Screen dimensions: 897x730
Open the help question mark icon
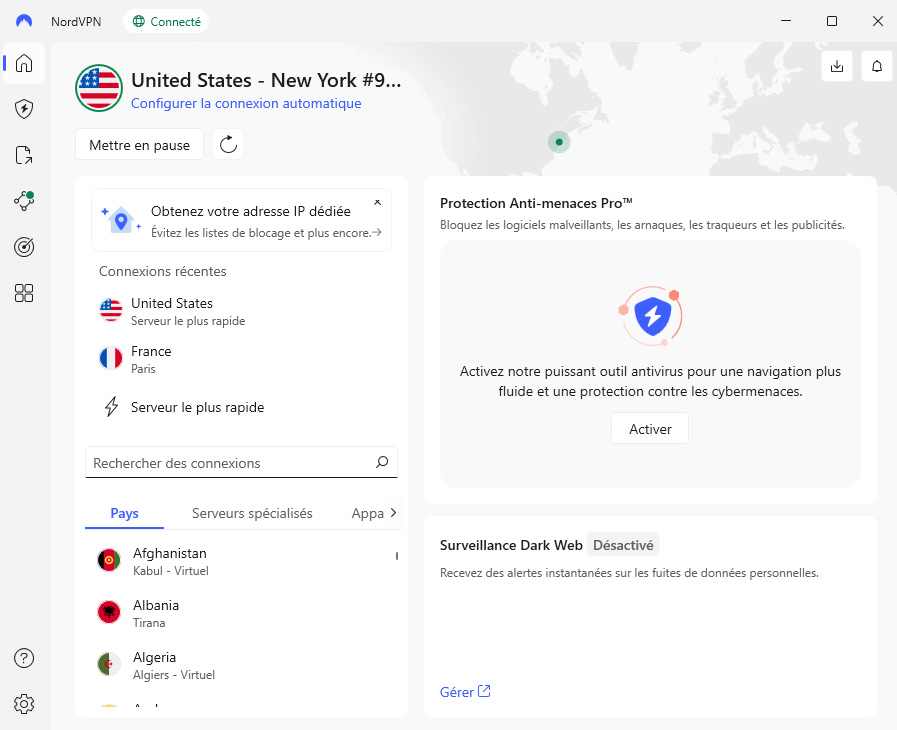coord(25,658)
